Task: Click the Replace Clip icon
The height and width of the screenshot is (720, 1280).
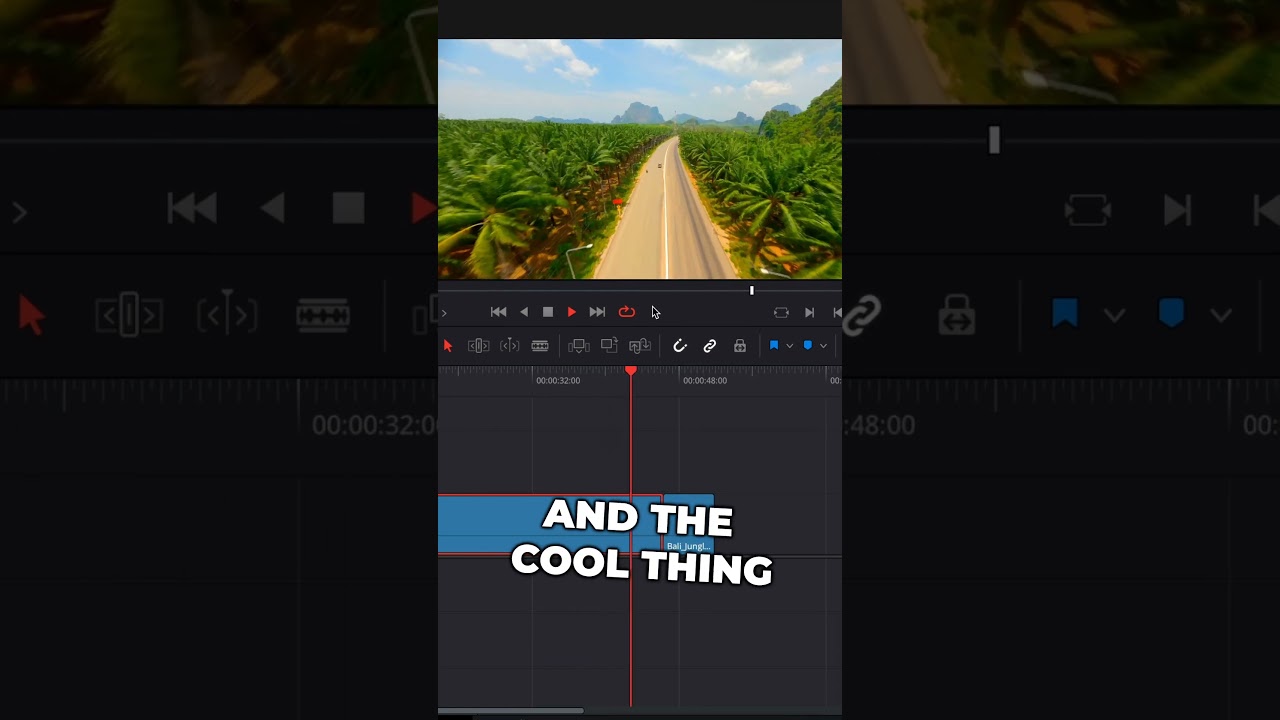Action: coord(640,346)
